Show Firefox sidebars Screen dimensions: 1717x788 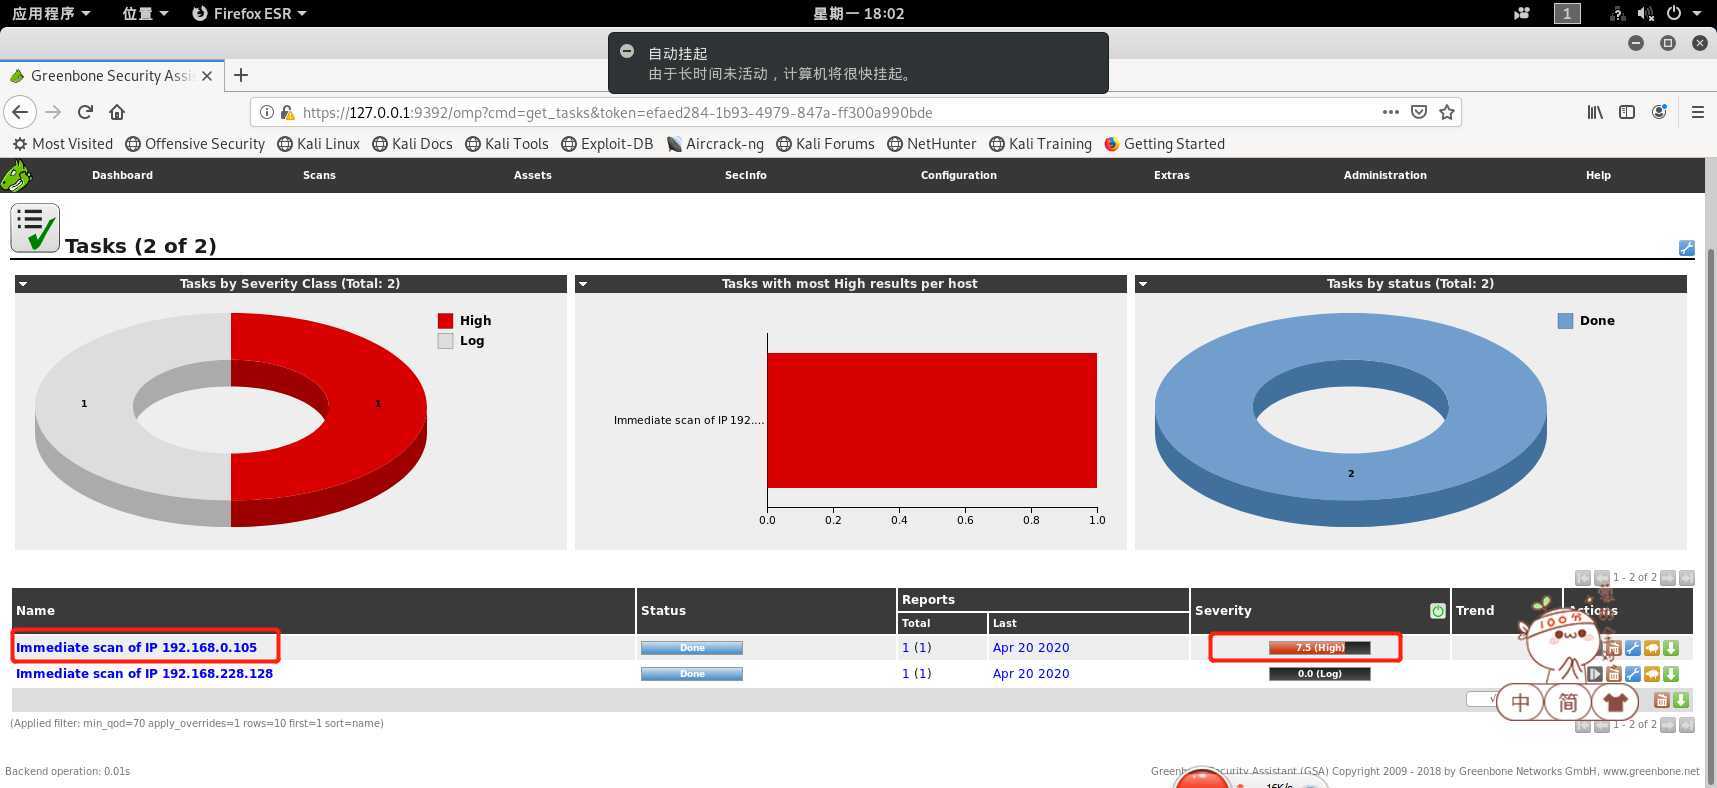point(1627,112)
